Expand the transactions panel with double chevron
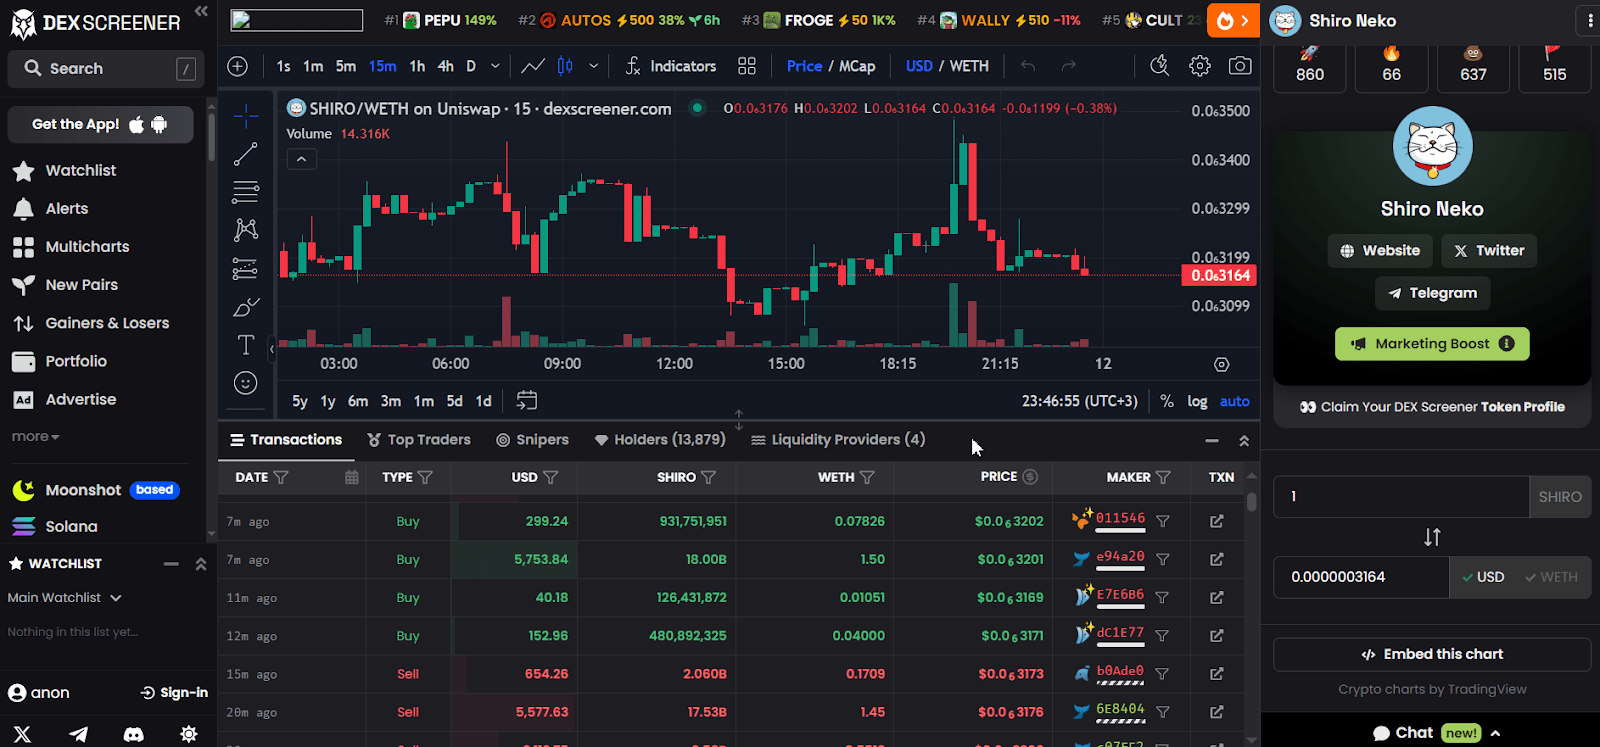1600x747 pixels. pyautogui.click(x=1244, y=440)
